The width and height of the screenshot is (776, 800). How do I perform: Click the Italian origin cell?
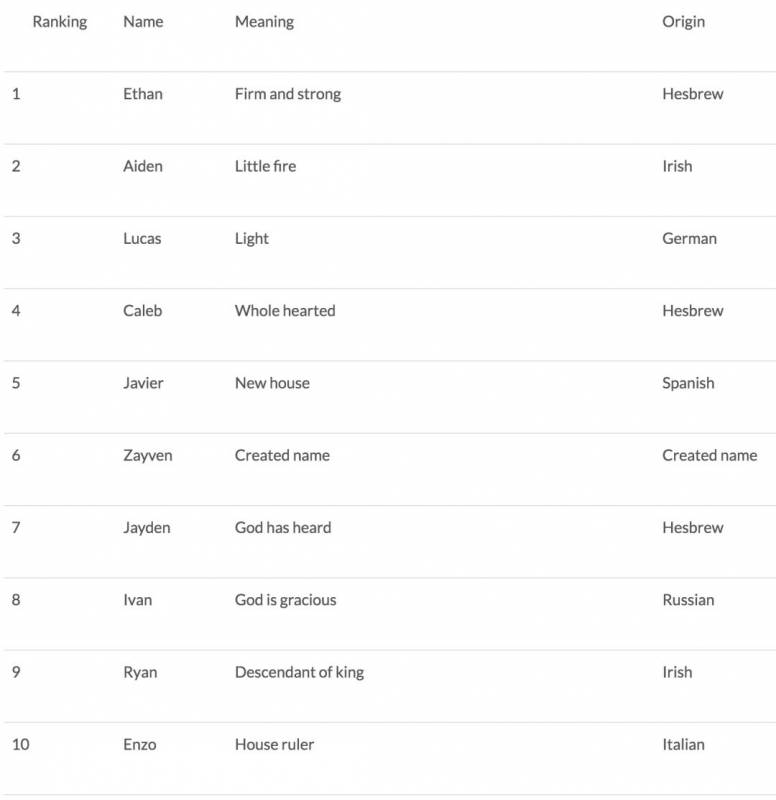pos(683,744)
